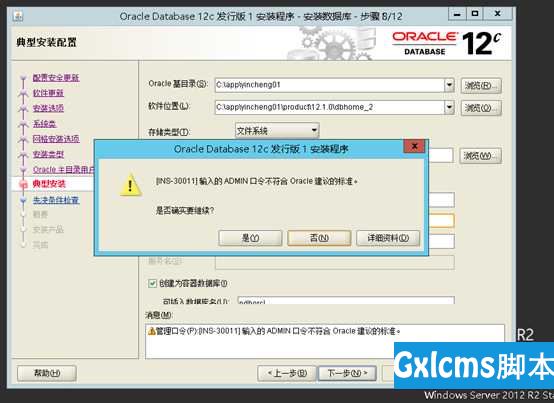Viewport: 554px width, 403px height.
Task: Proceed with 下一步(N)
Action: (x=347, y=373)
